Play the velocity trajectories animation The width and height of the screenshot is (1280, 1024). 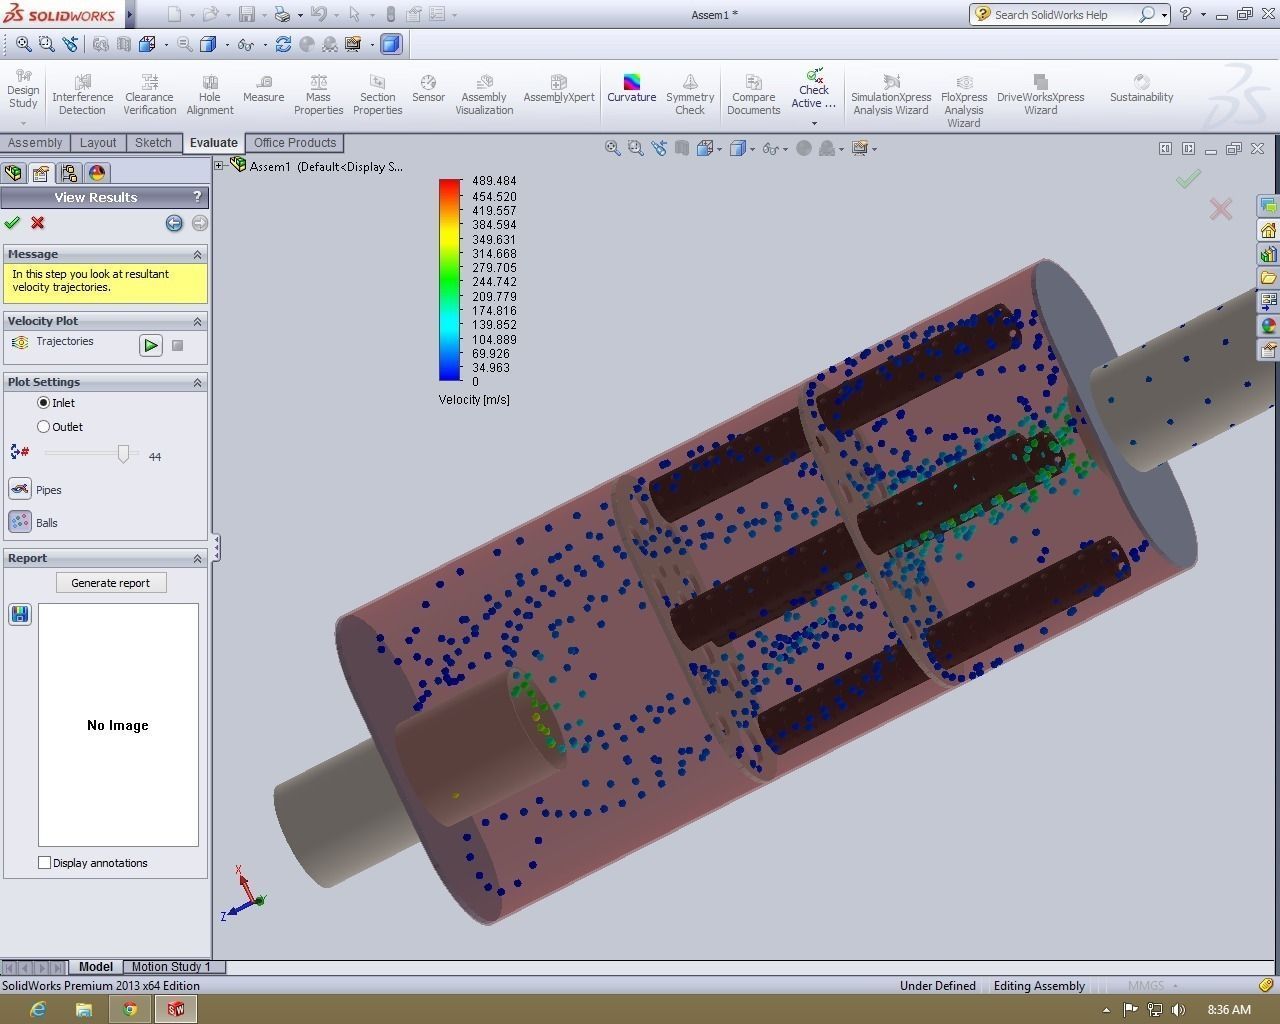pos(150,345)
